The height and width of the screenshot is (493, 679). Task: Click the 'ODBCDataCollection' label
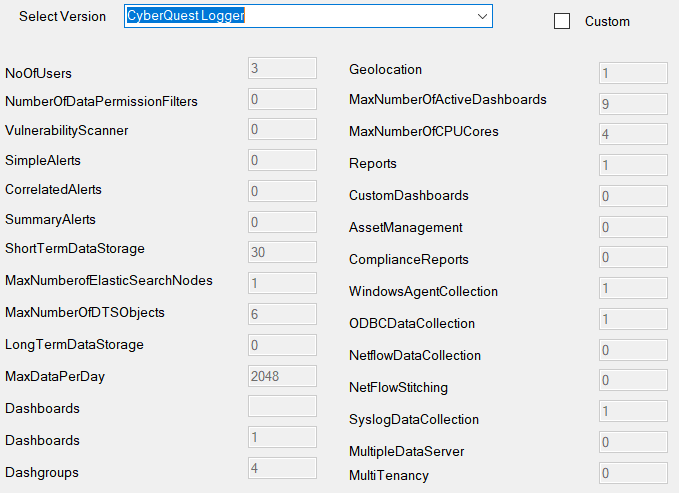pyautogui.click(x=412, y=323)
